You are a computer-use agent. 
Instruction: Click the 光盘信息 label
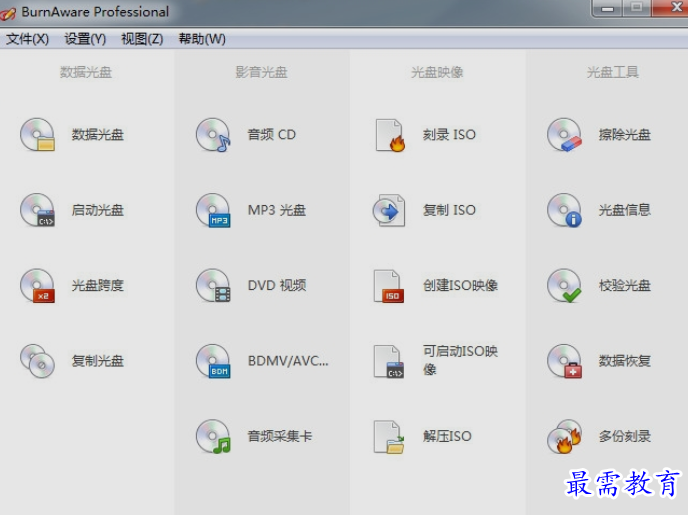(x=624, y=210)
